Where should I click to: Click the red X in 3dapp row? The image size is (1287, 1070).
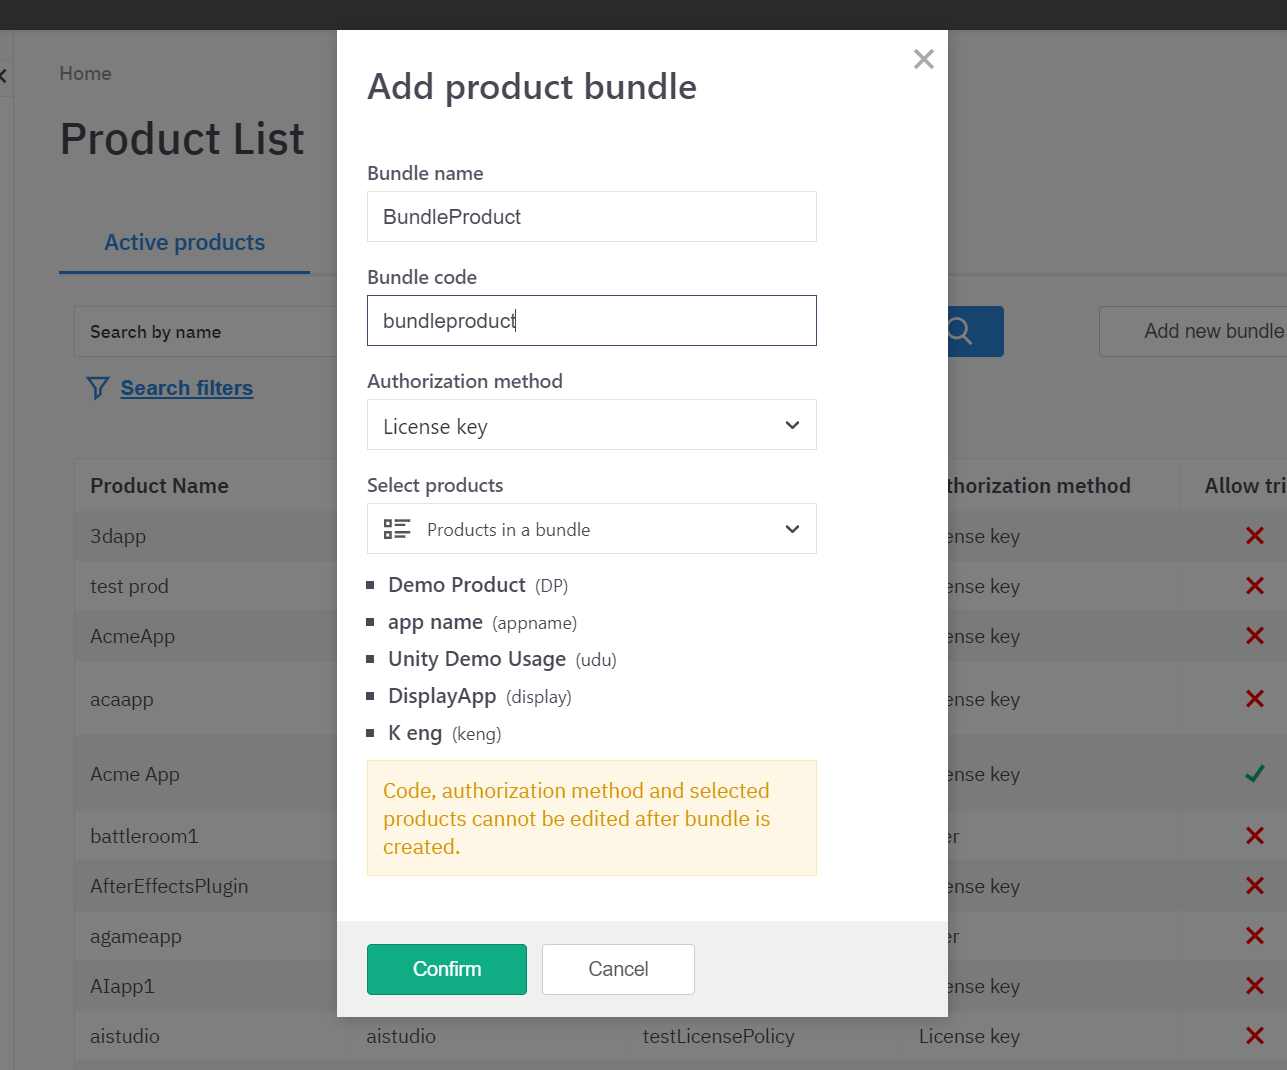click(1254, 536)
